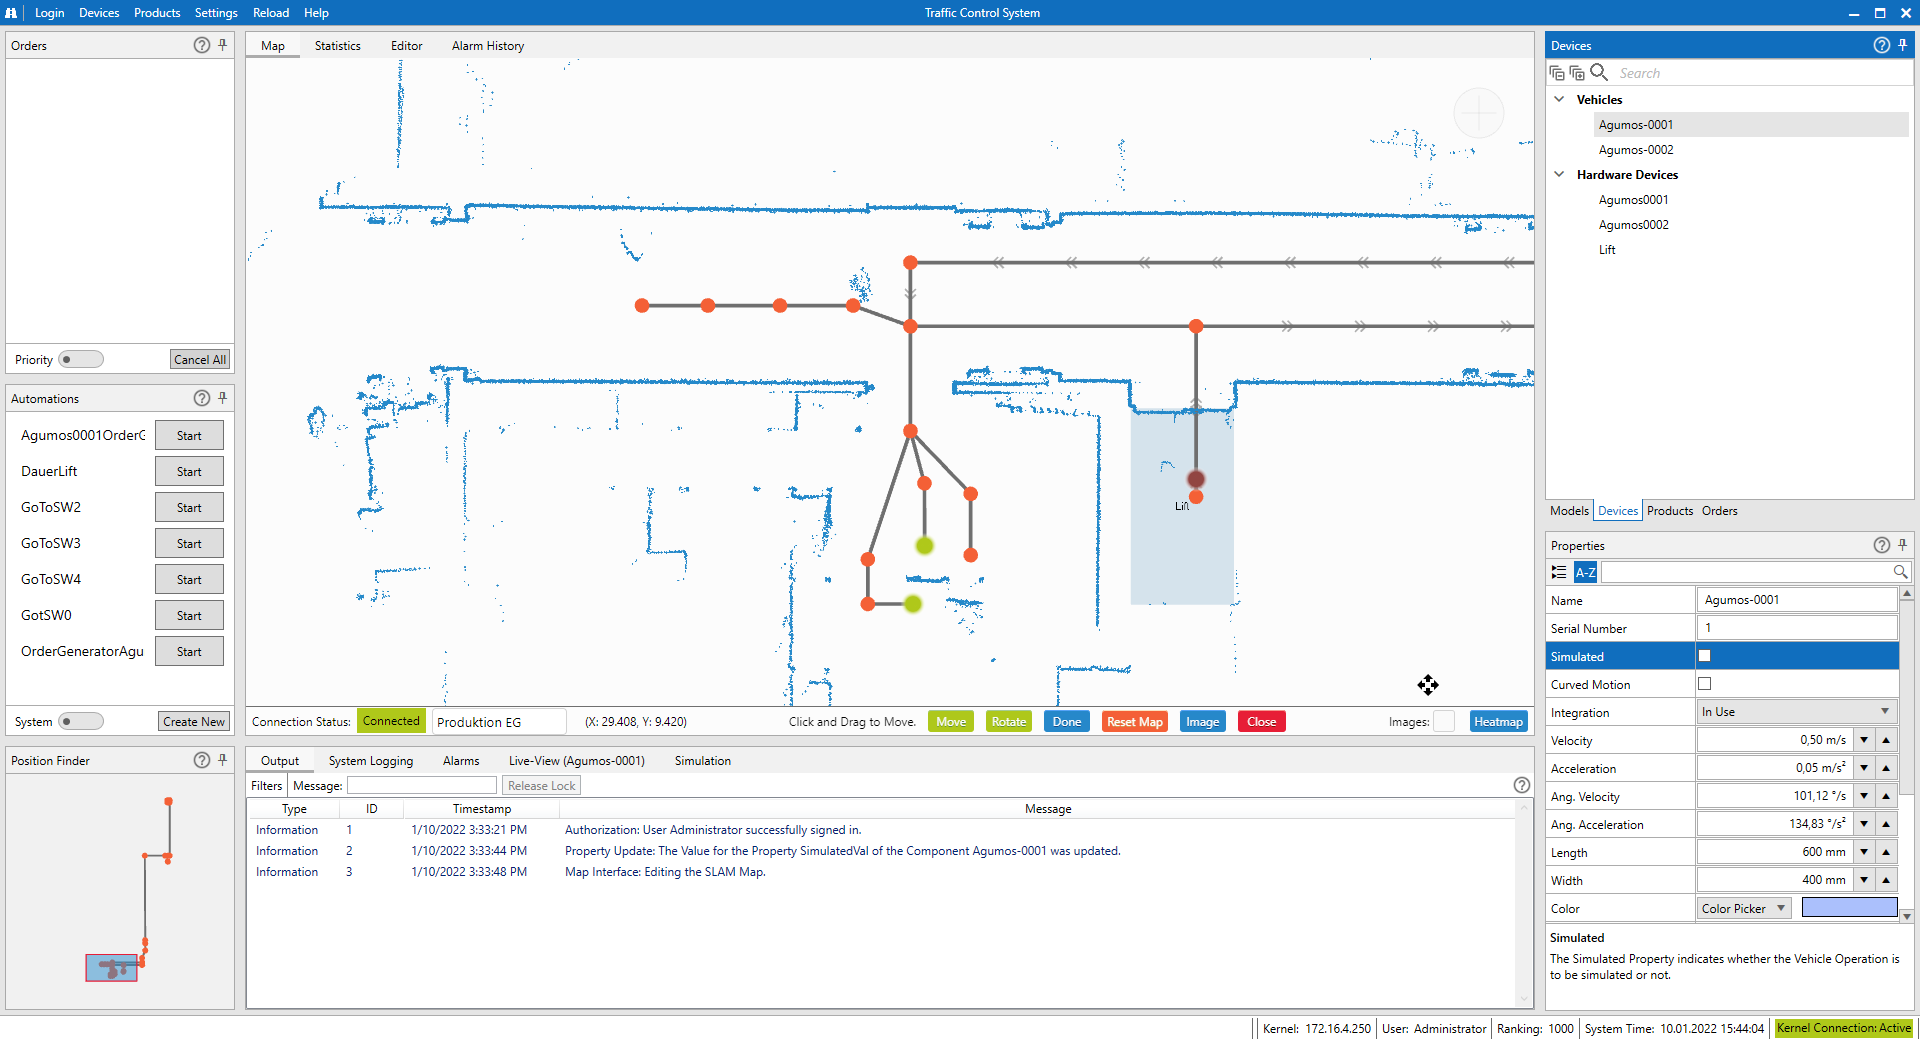This screenshot has height=1040, width=1920.
Task: Open the Color Picker dropdown
Action: (1744, 908)
